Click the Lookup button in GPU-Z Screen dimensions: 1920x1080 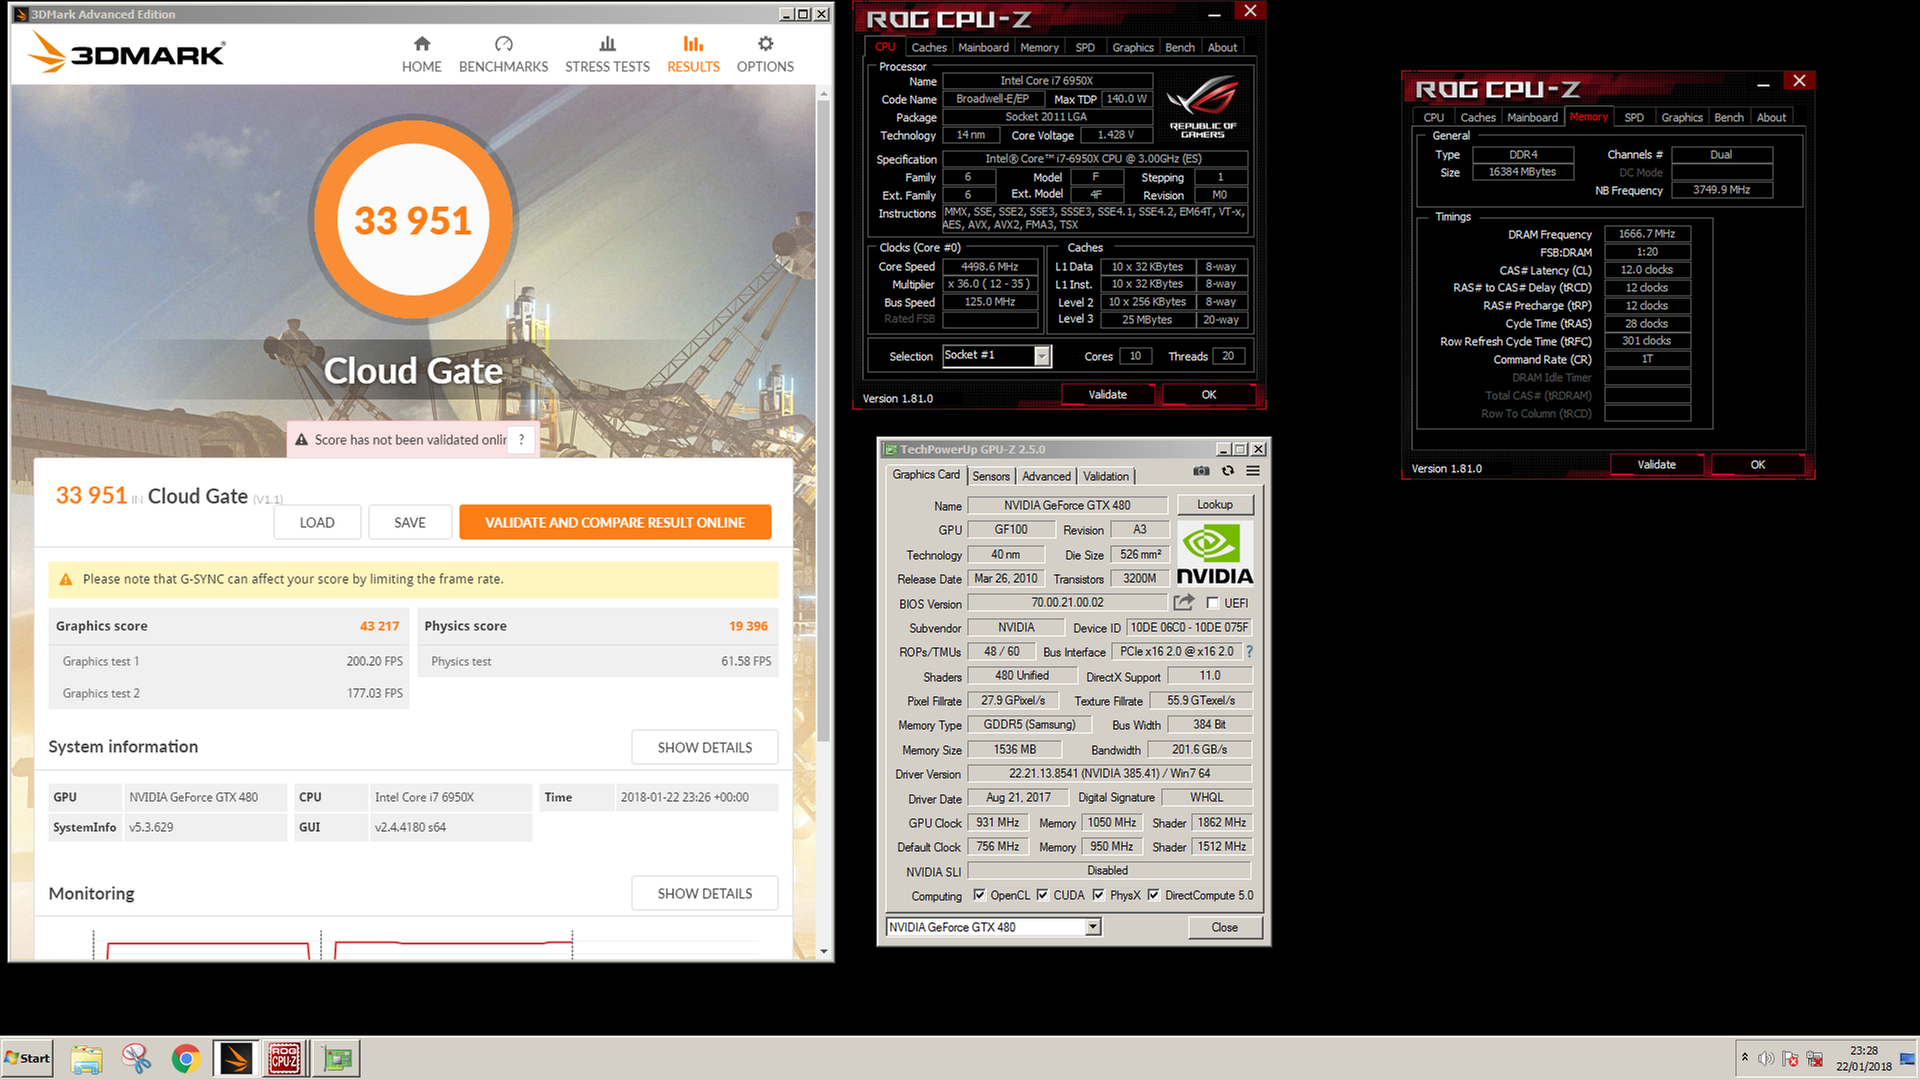click(x=1215, y=504)
